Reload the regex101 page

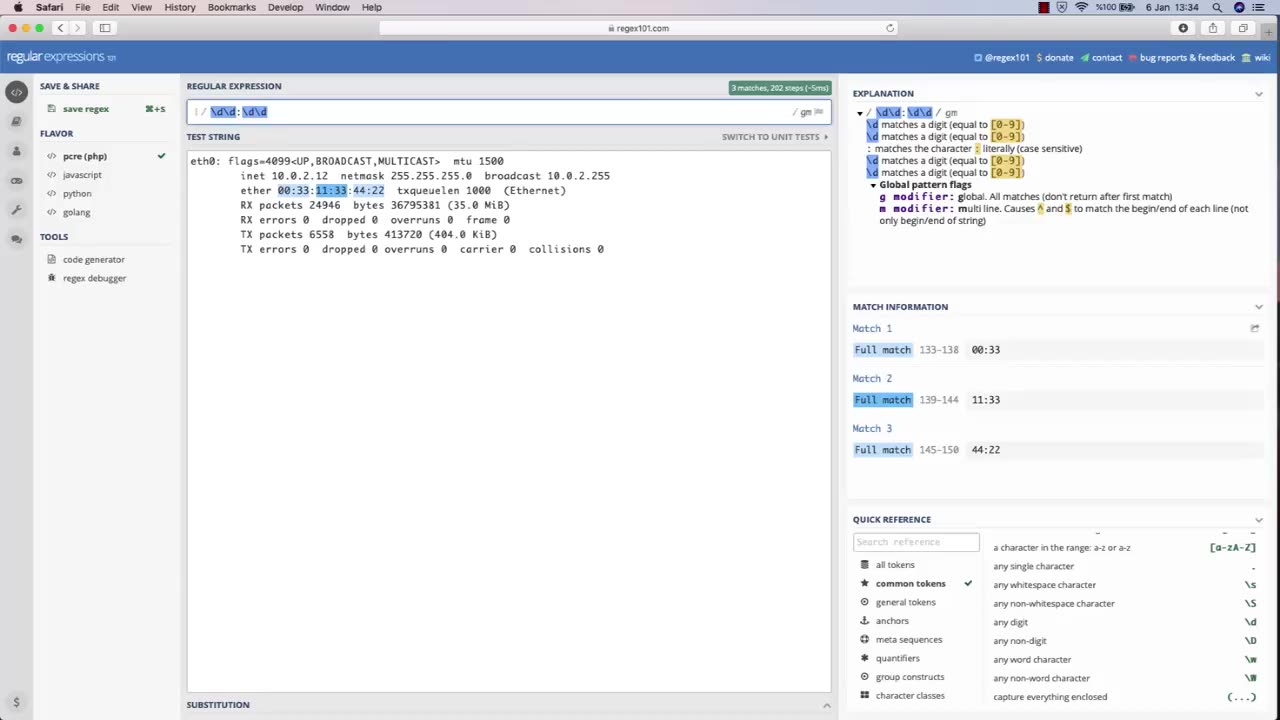pos(890,28)
